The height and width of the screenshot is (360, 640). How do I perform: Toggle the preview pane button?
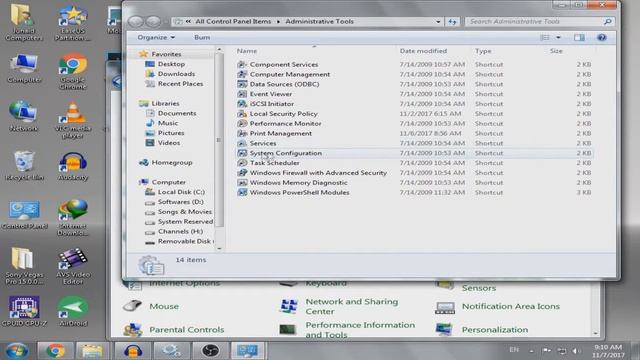[x=579, y=38]
